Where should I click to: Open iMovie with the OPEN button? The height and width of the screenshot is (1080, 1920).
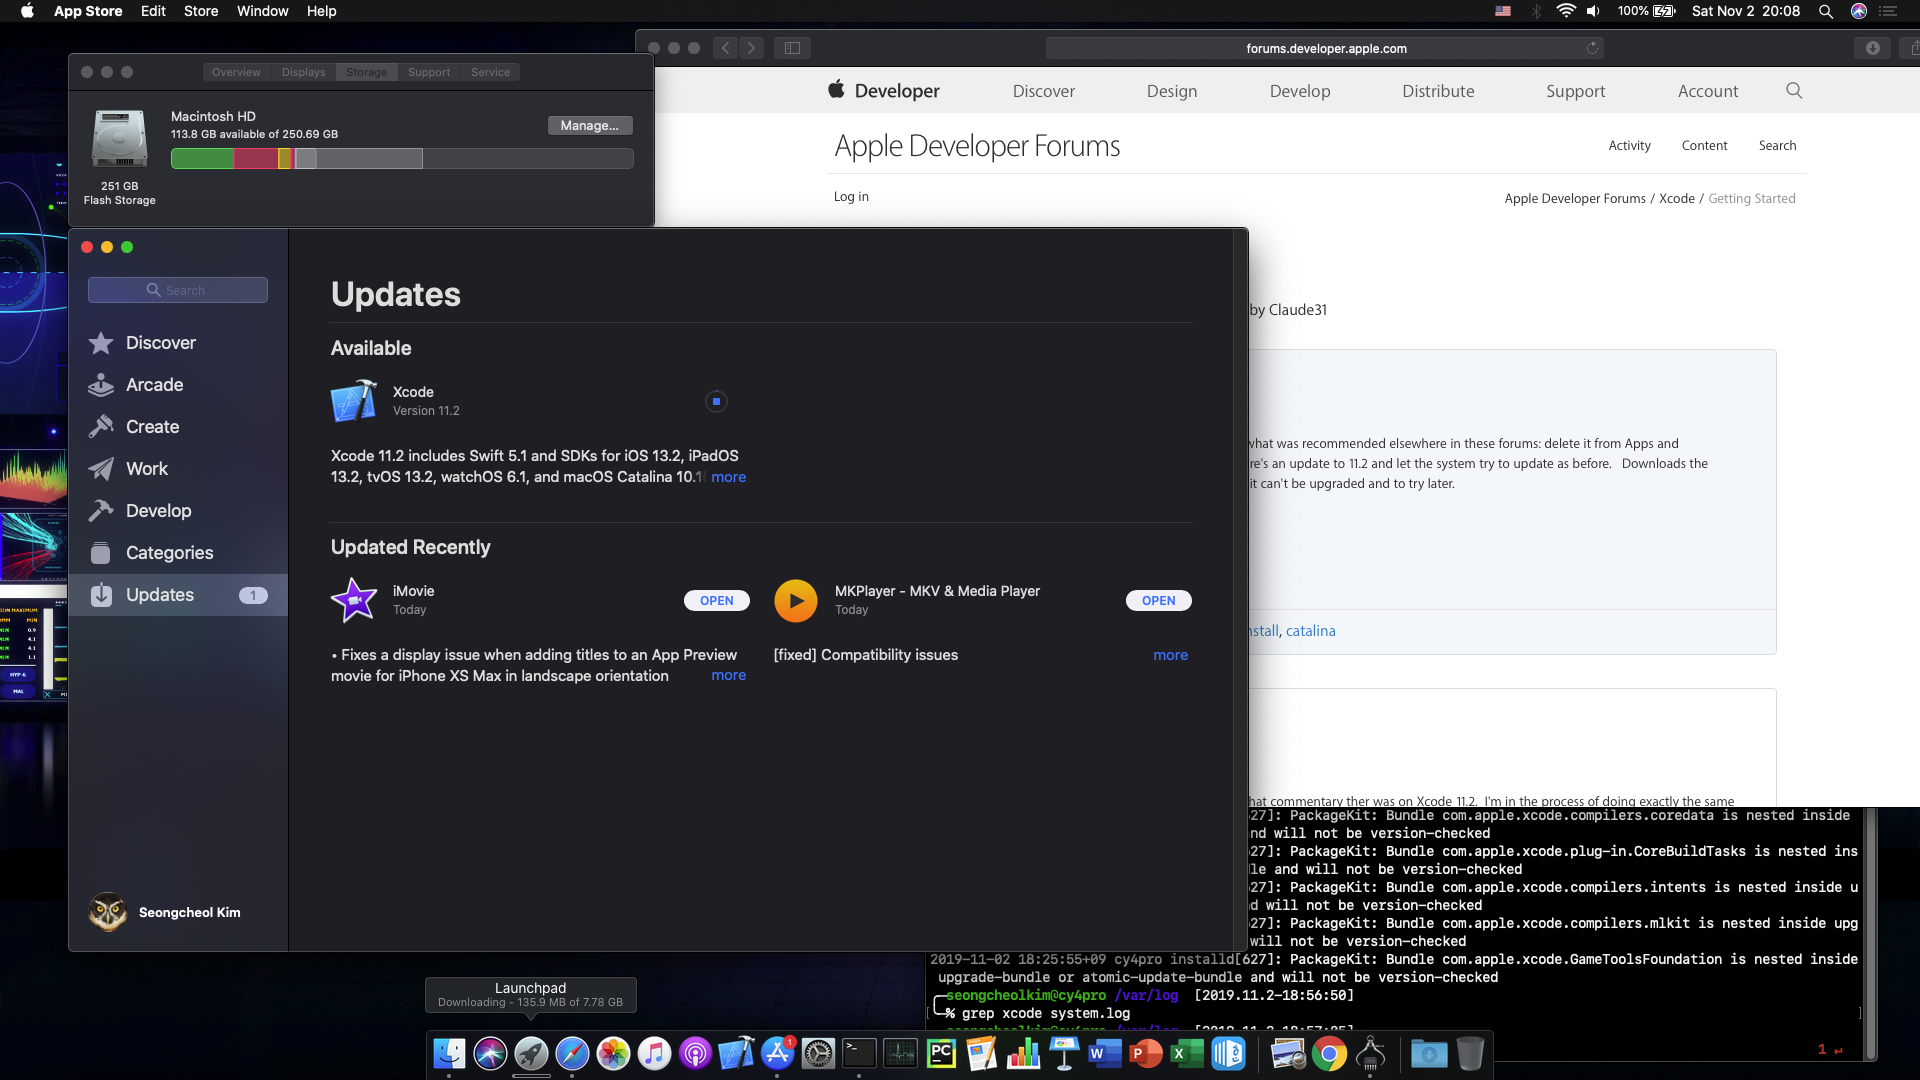(x=716, y=600)
